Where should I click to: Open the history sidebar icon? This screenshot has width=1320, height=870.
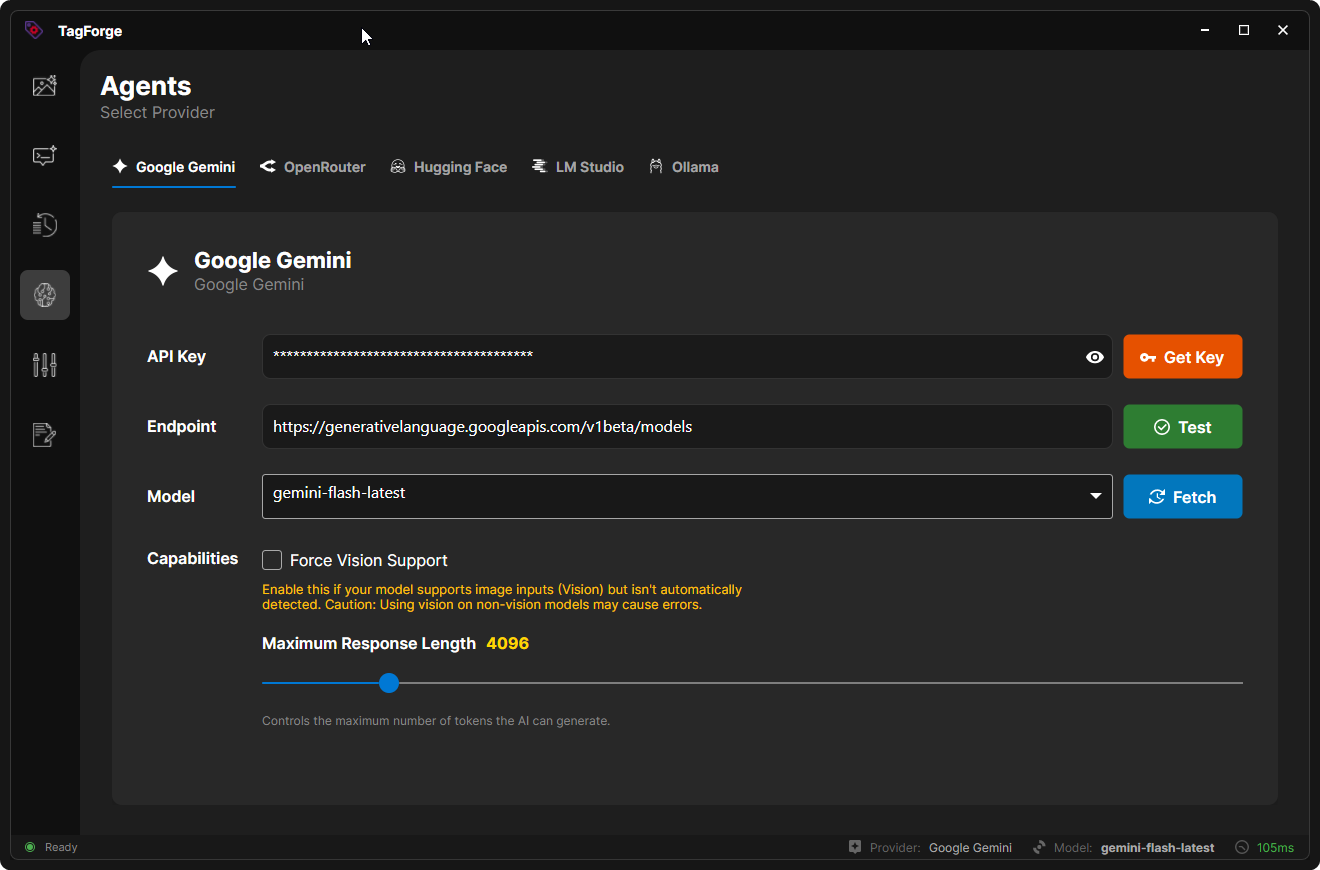coord(45,225)
